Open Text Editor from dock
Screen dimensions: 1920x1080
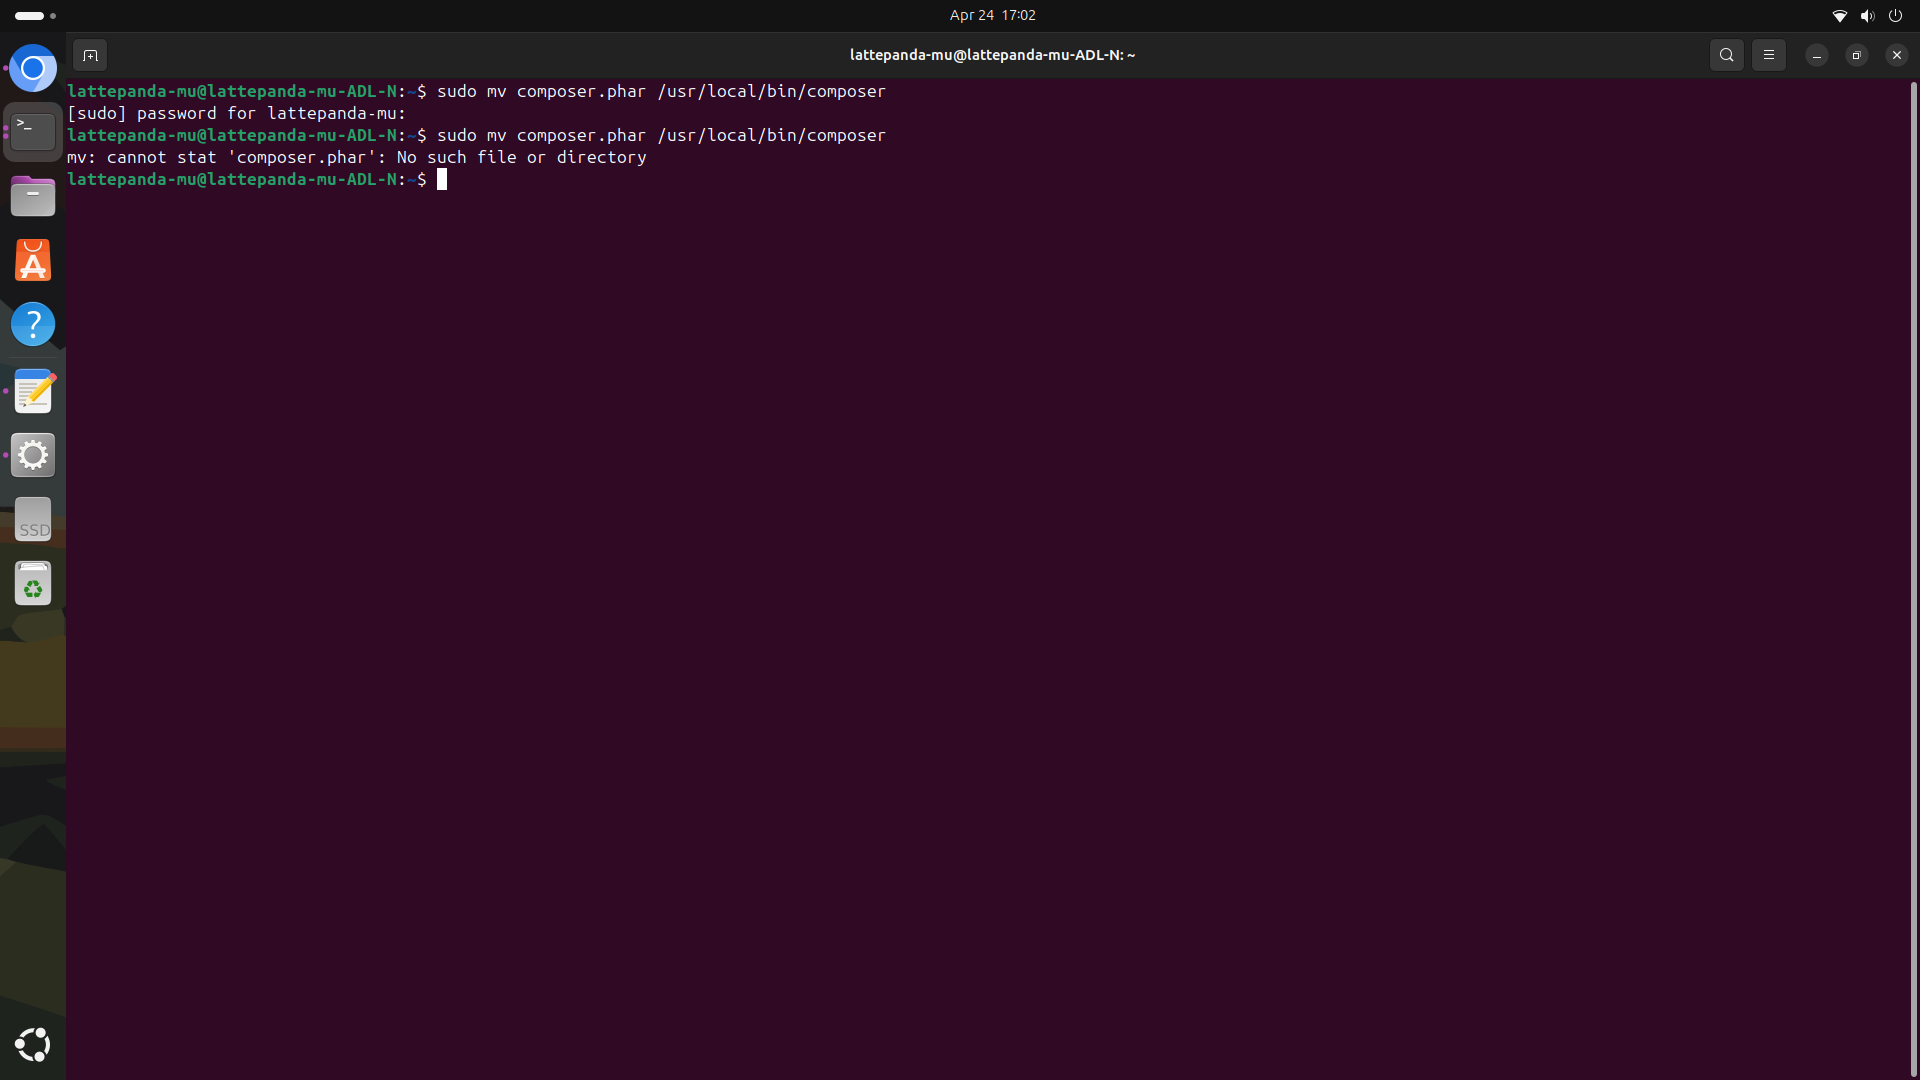click(33, 391)
